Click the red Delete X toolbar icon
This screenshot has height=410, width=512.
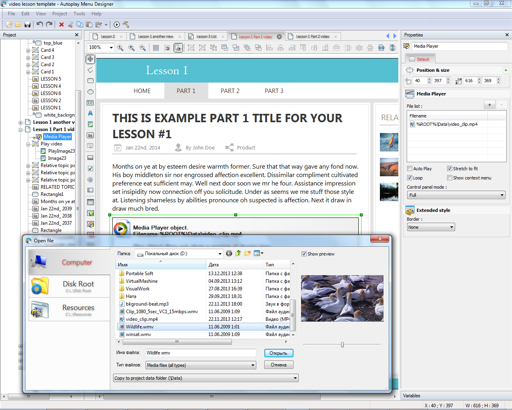[61, 24]
